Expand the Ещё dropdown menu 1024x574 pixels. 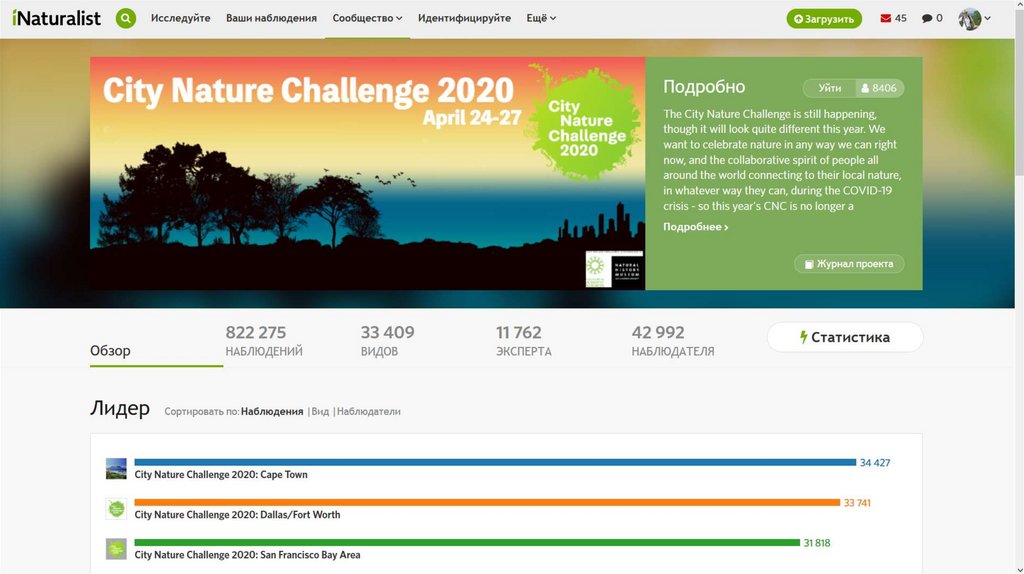(541, 18)
